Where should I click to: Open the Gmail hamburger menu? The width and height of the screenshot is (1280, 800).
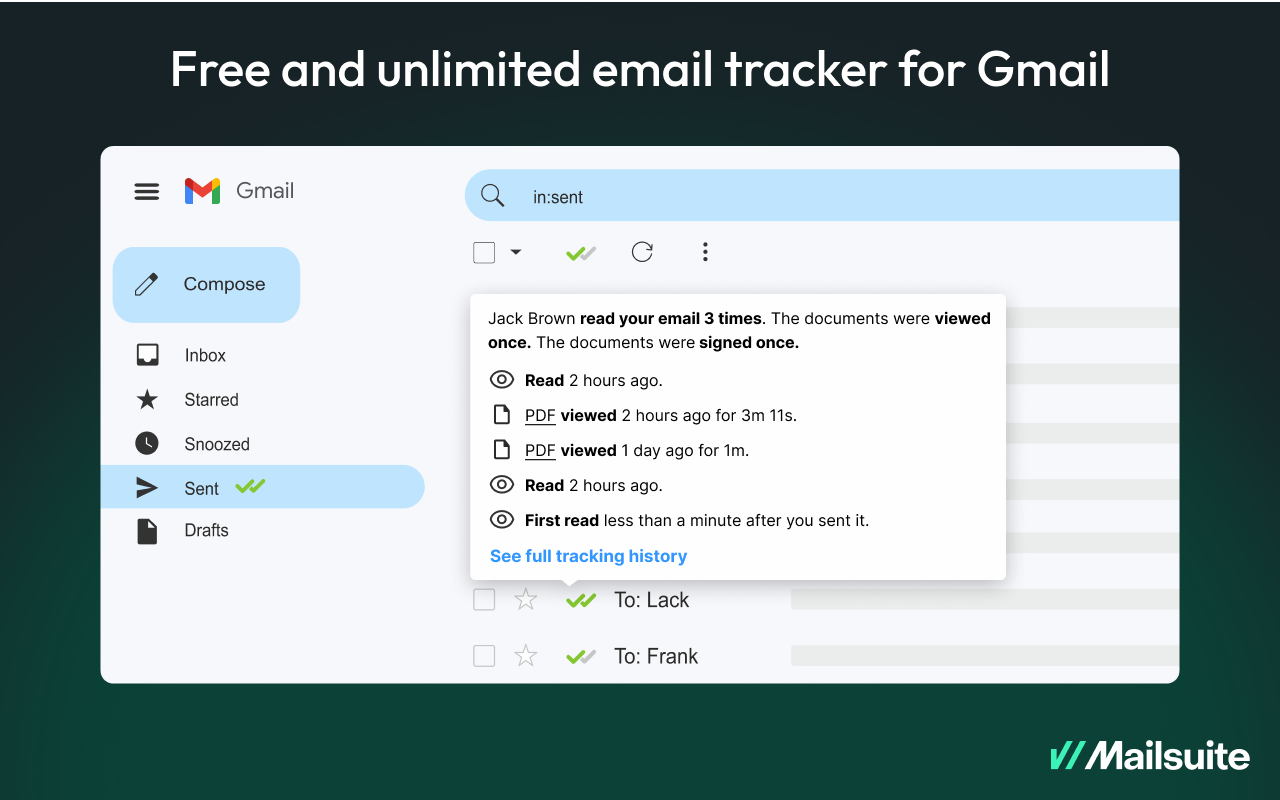click(146, 190)
